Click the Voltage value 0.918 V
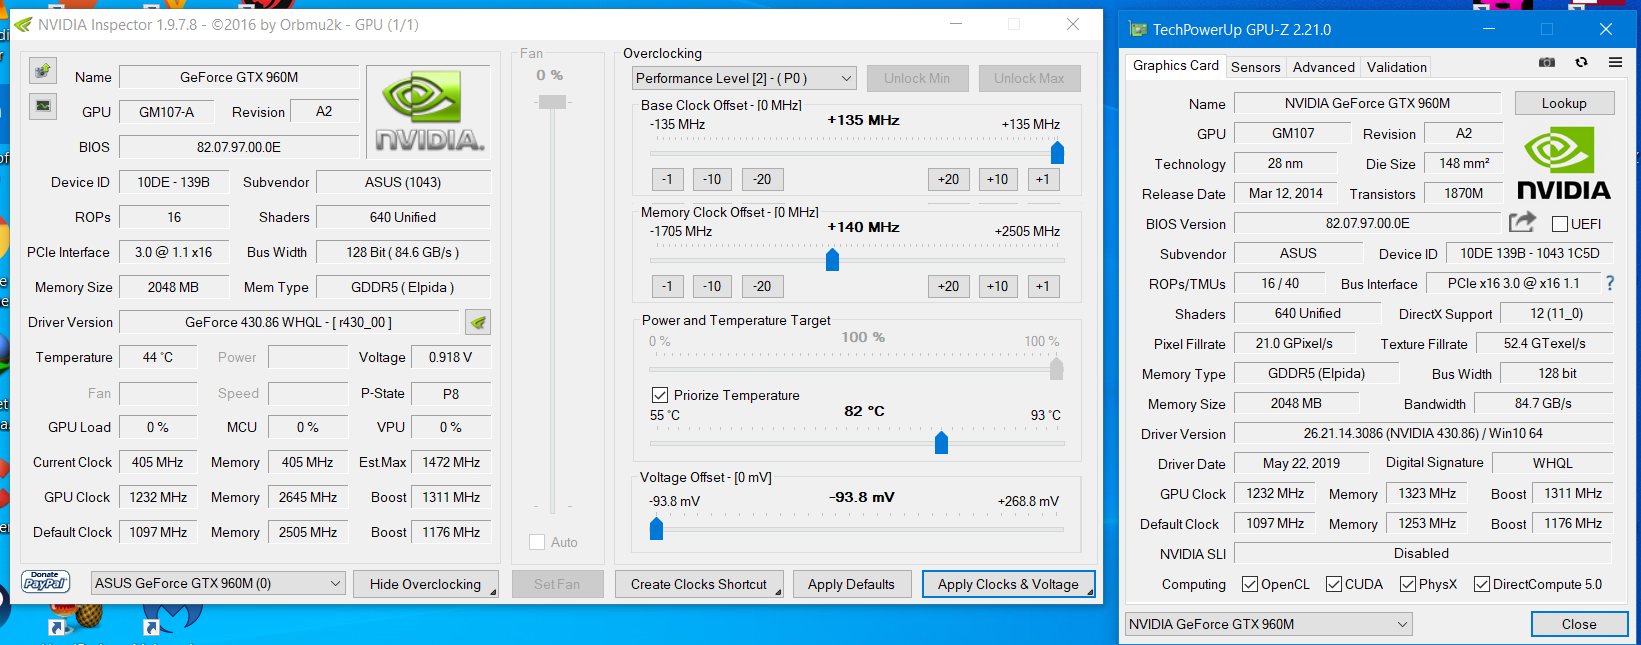The width and height of the screenshot is (1641, 645). pyautogui.click(x=451, y=357)
